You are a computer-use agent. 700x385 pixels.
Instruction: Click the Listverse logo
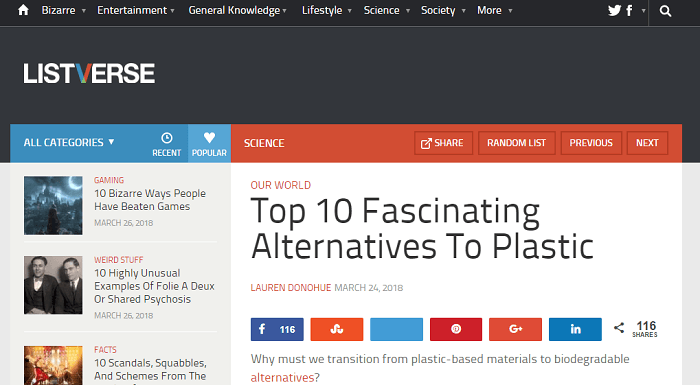coord(89,73)
